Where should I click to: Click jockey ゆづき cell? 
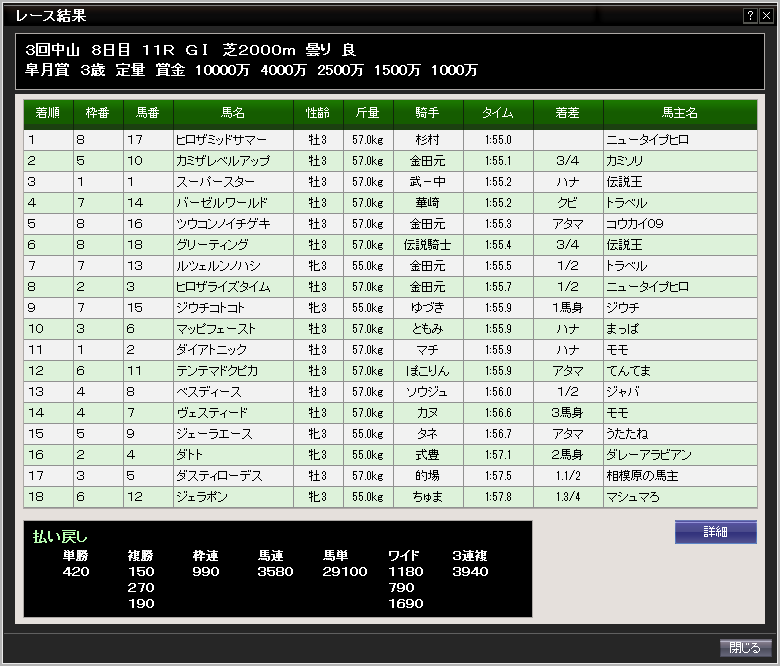click(428, 307)
